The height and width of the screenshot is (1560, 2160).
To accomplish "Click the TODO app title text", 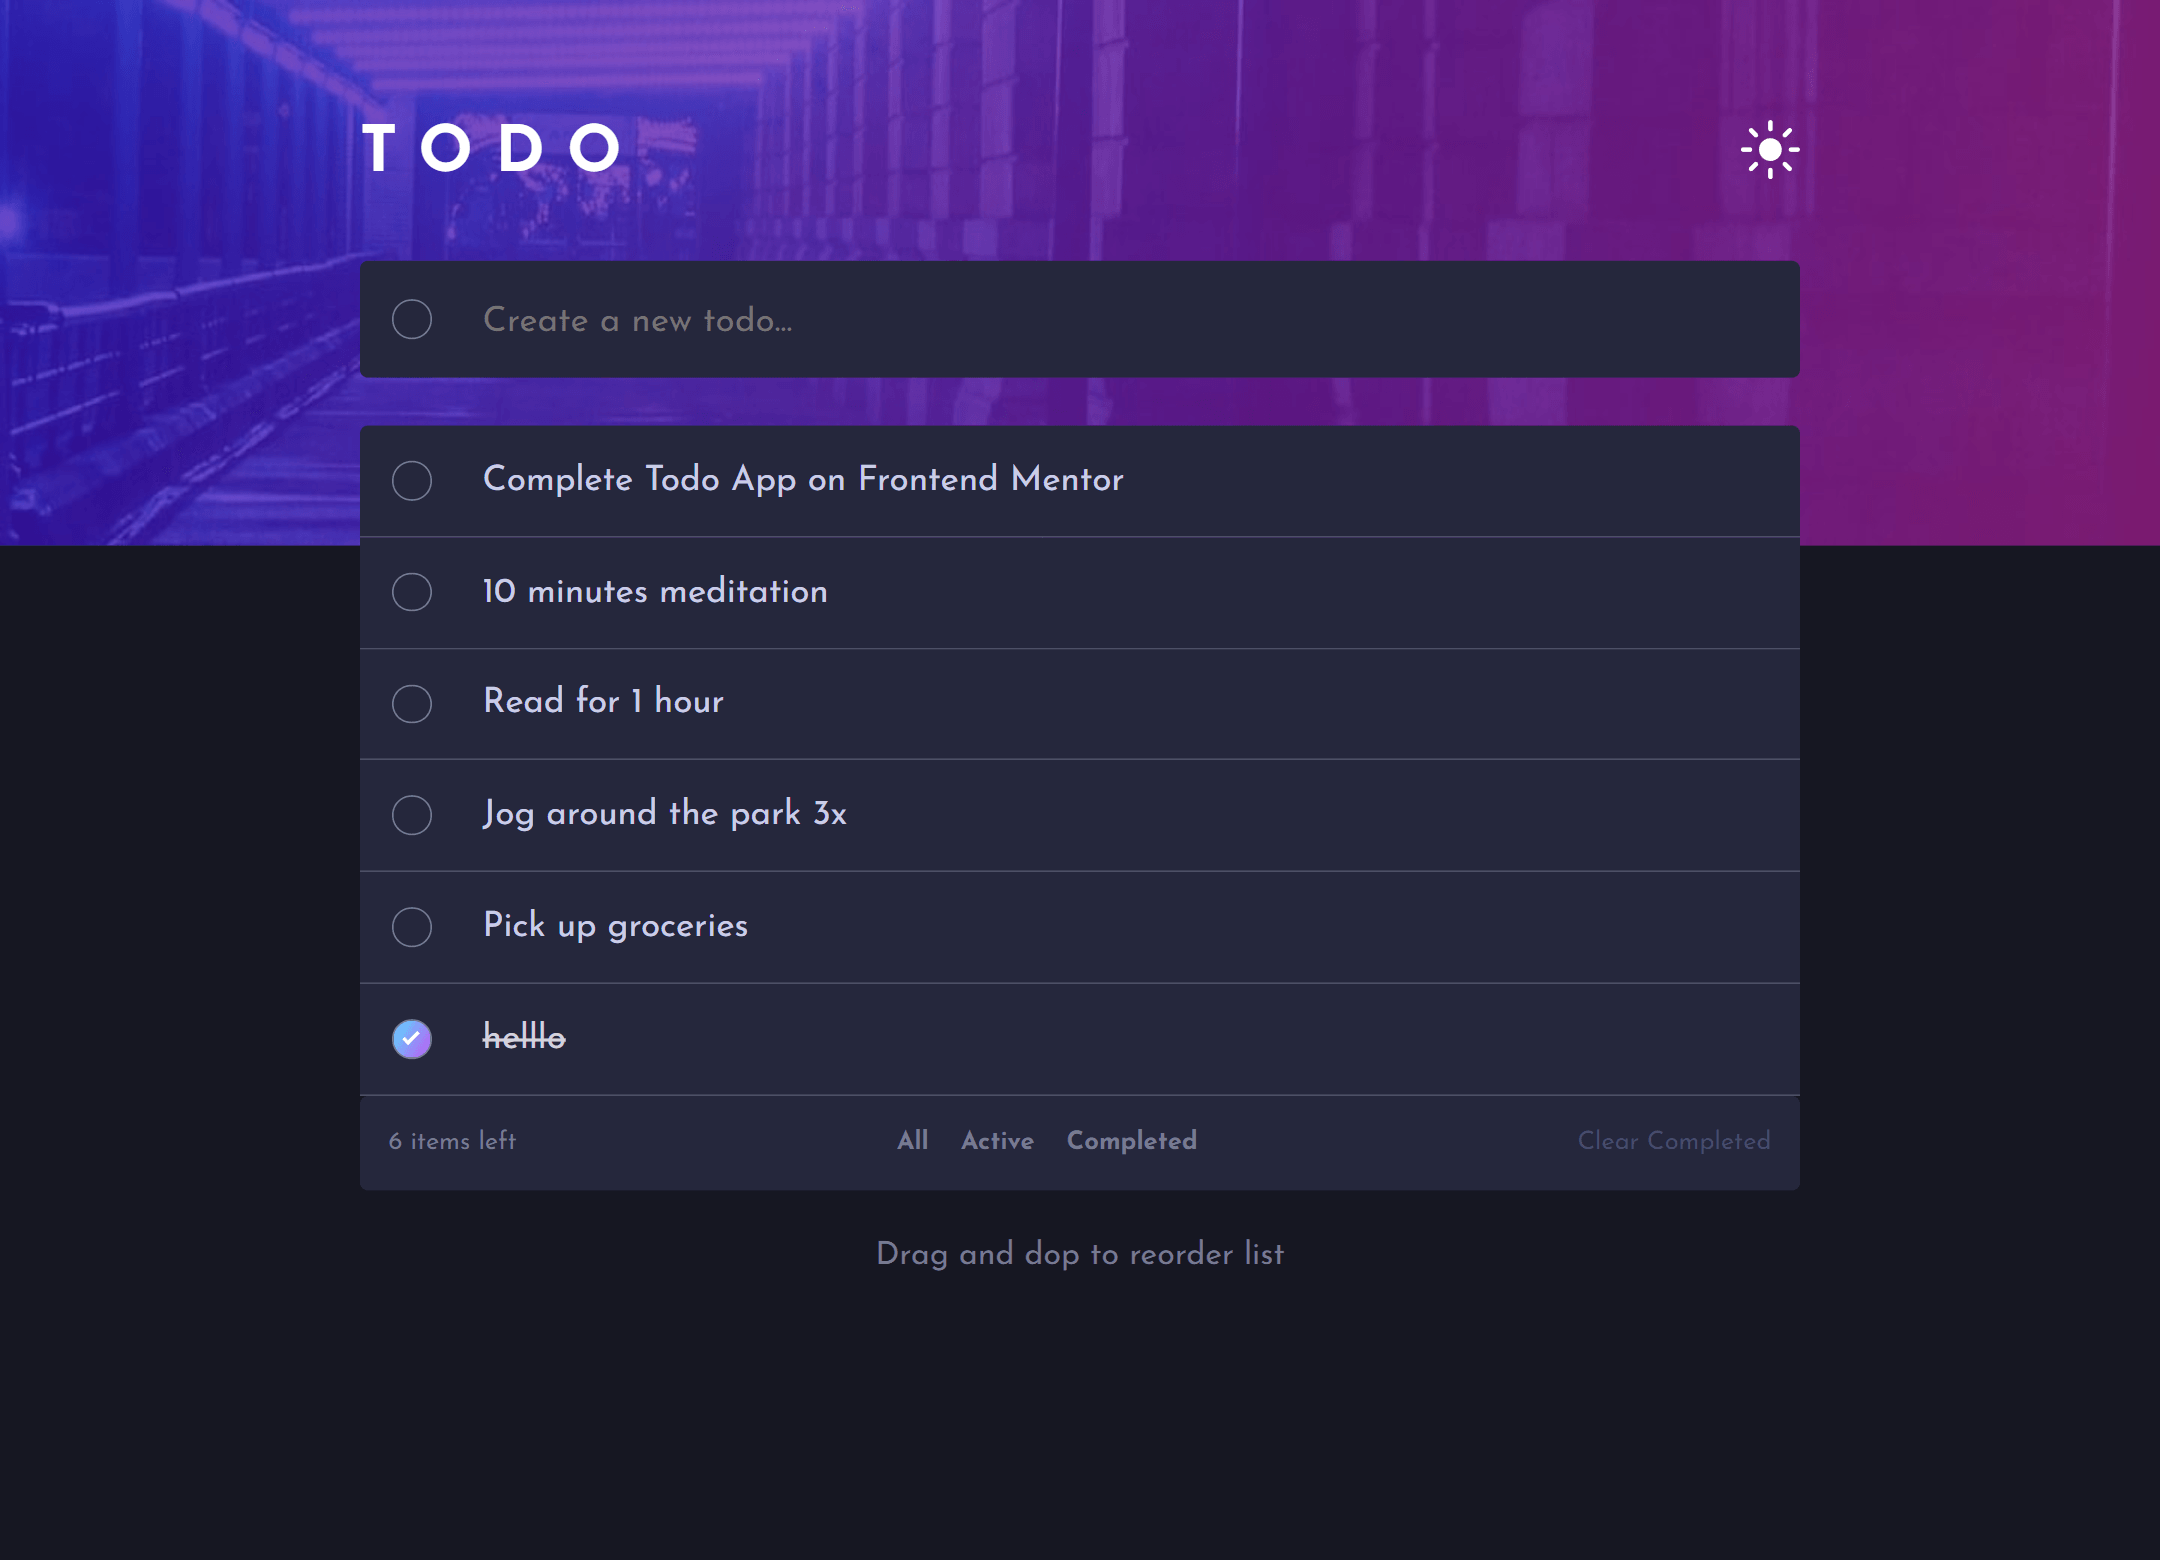I will pos(493,149).
